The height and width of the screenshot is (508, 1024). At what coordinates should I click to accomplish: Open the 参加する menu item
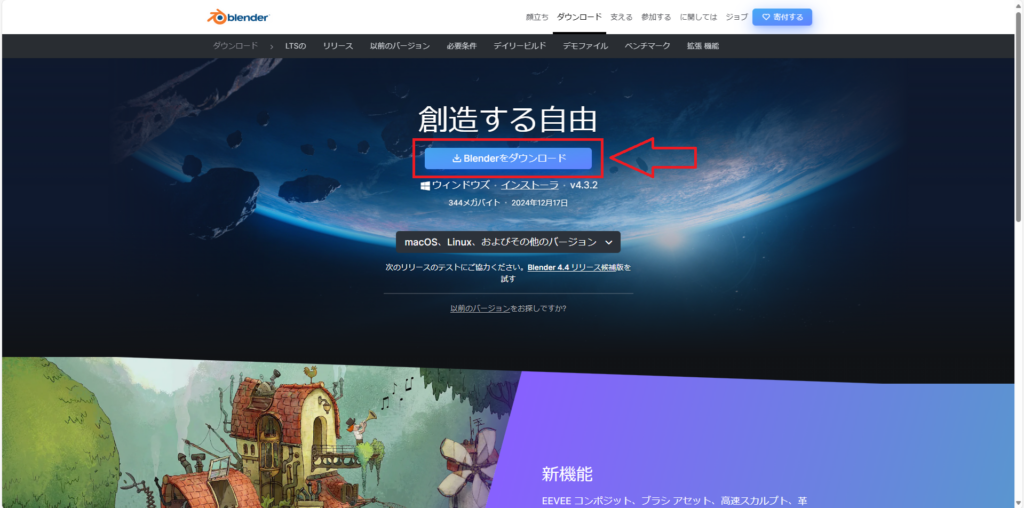656,17
